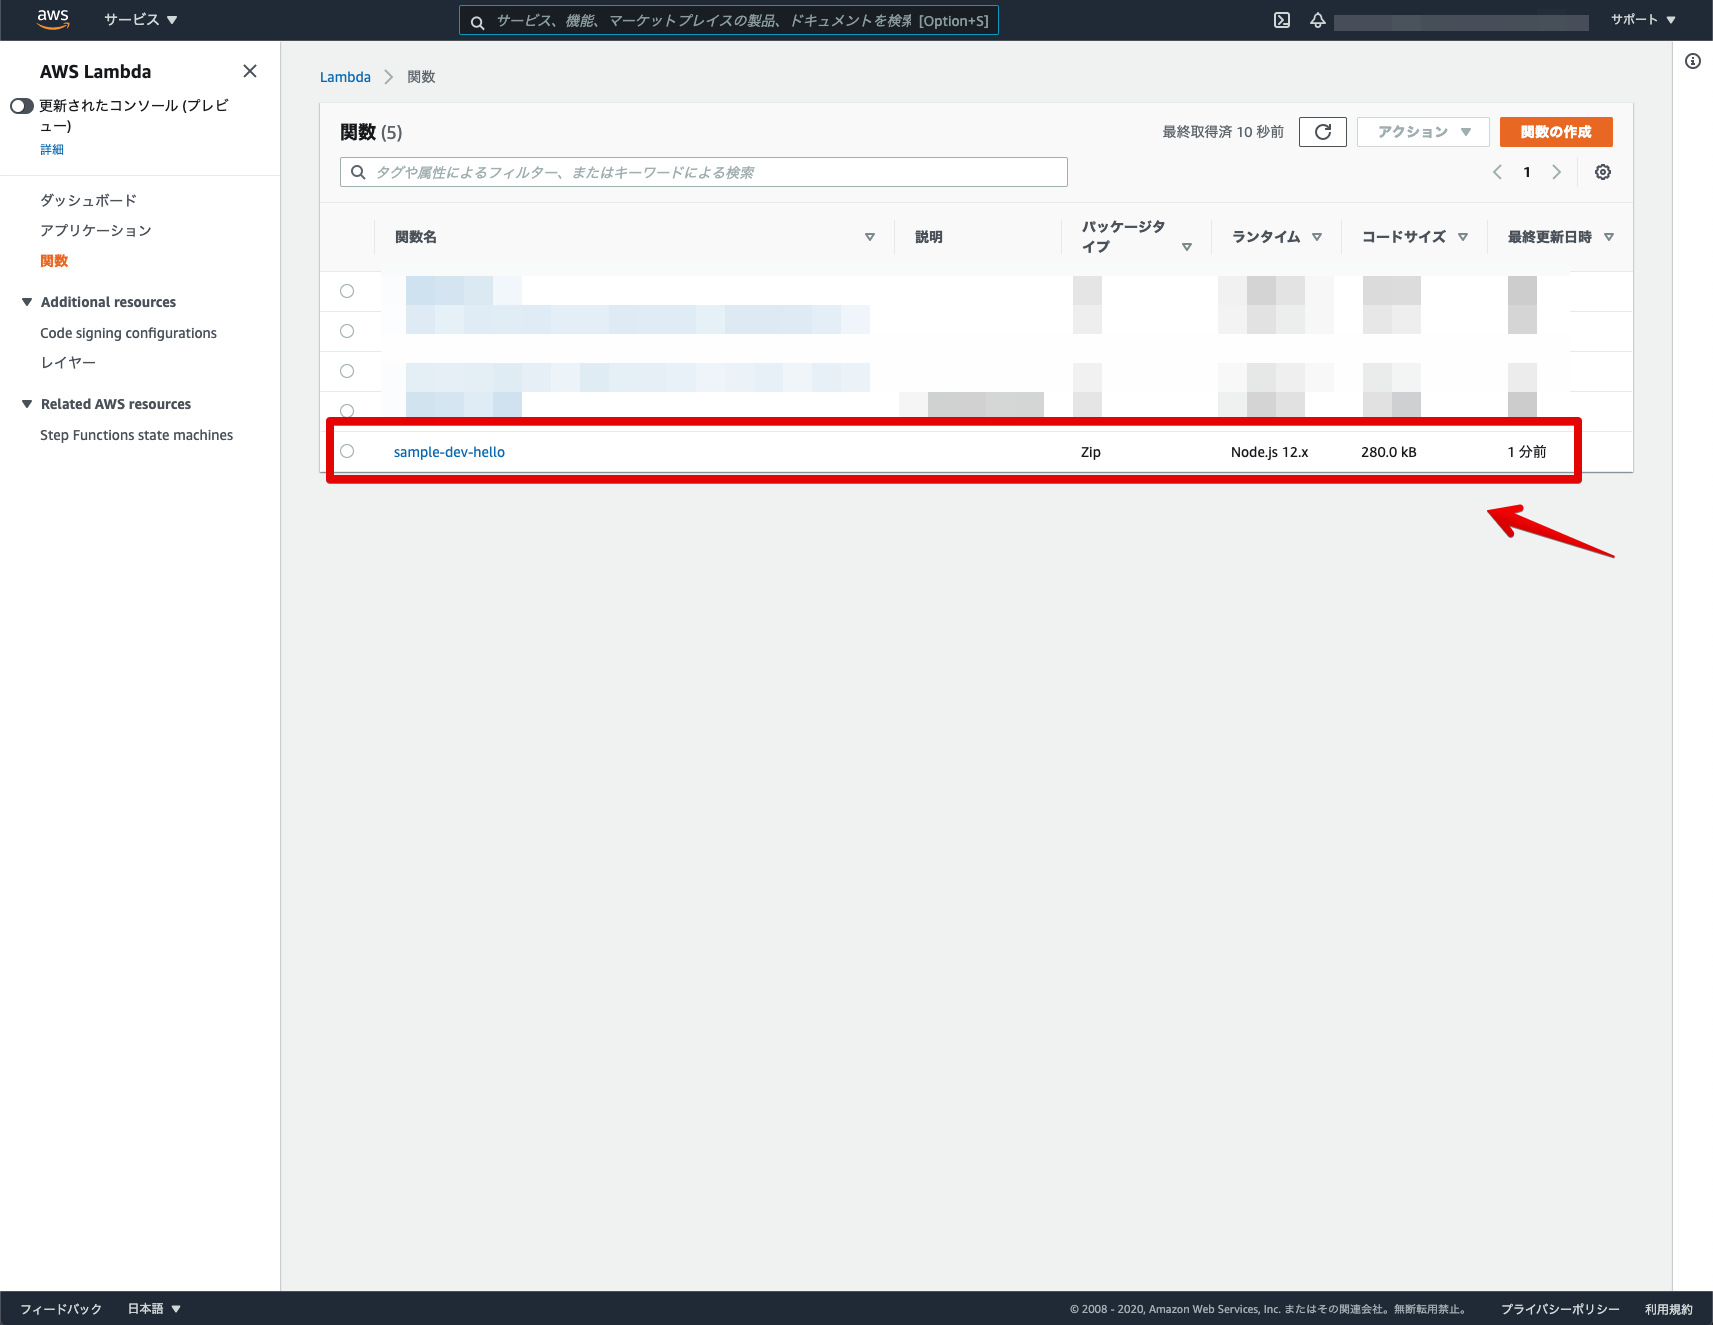
Task: Open the アクション actions dropdown
Action: [1423, 132]
